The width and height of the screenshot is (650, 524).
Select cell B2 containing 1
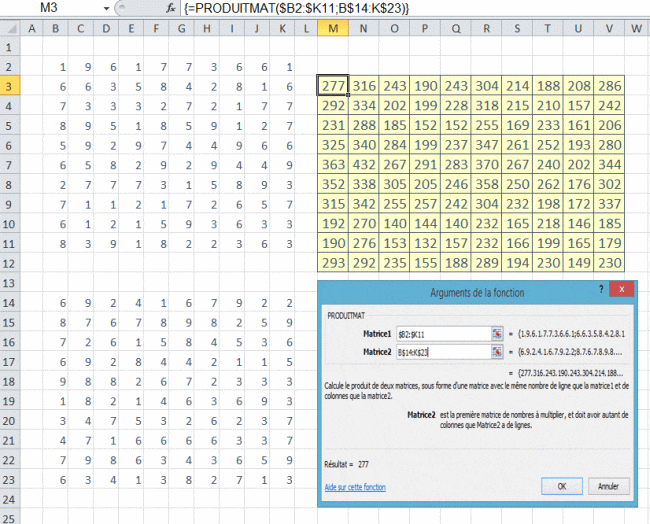point(56,67)
